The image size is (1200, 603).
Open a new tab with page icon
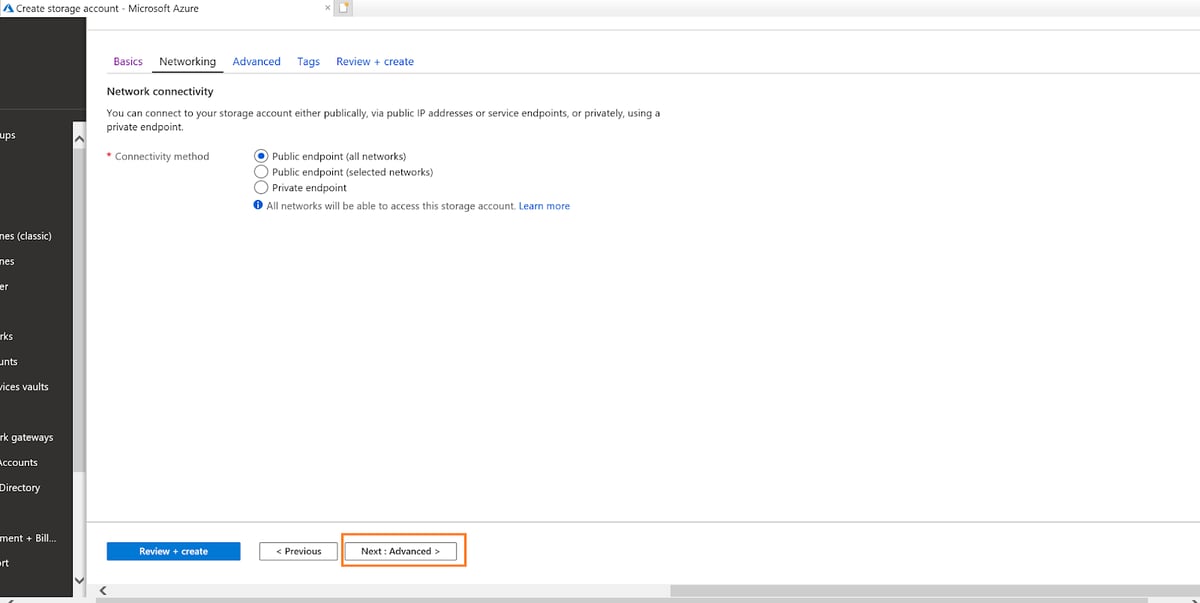(x=343, y=8)
